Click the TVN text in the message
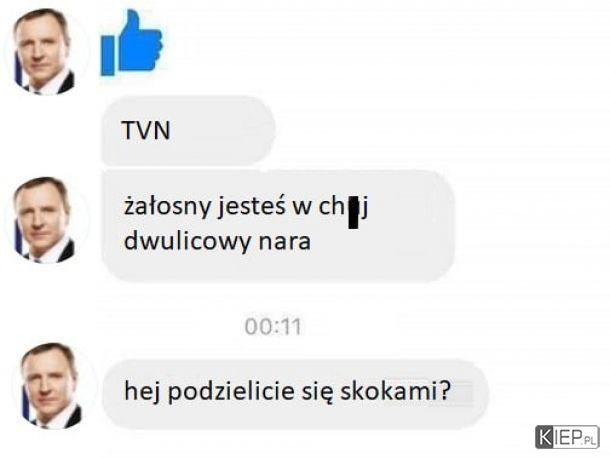 click(146, 131)
